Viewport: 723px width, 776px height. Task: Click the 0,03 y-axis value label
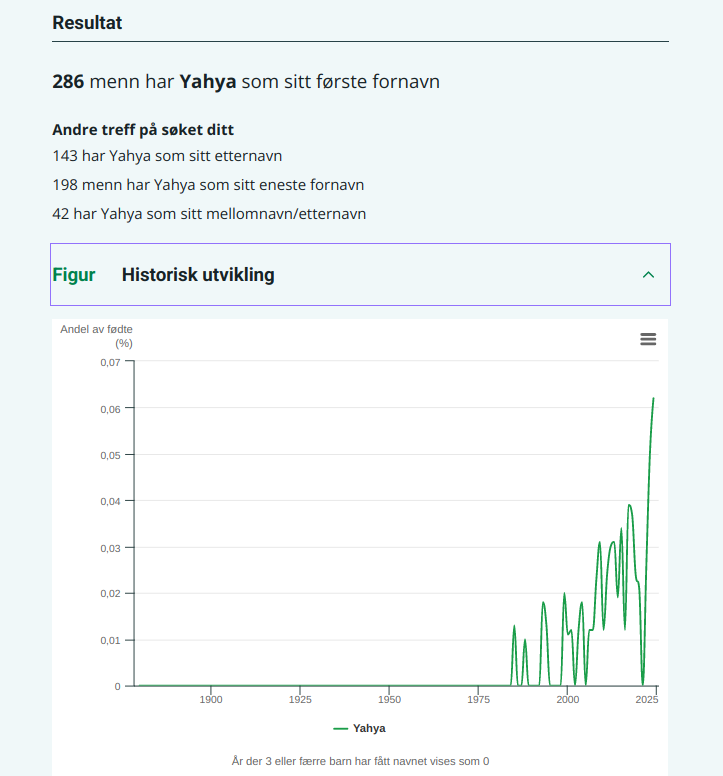(x=110, y=548)
